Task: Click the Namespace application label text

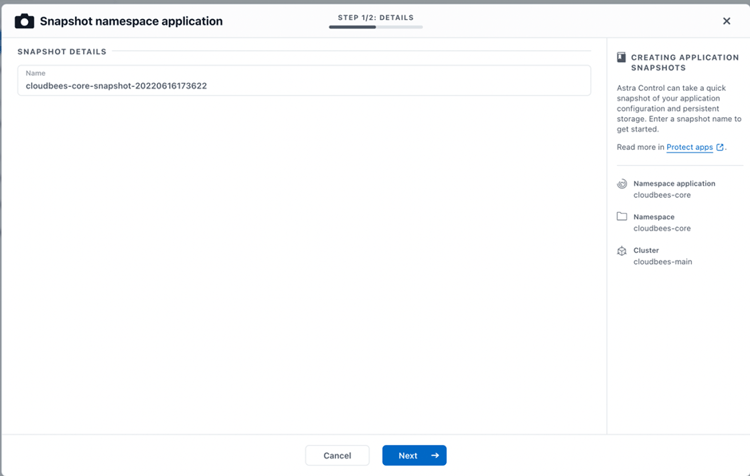Action: point(674,184)
